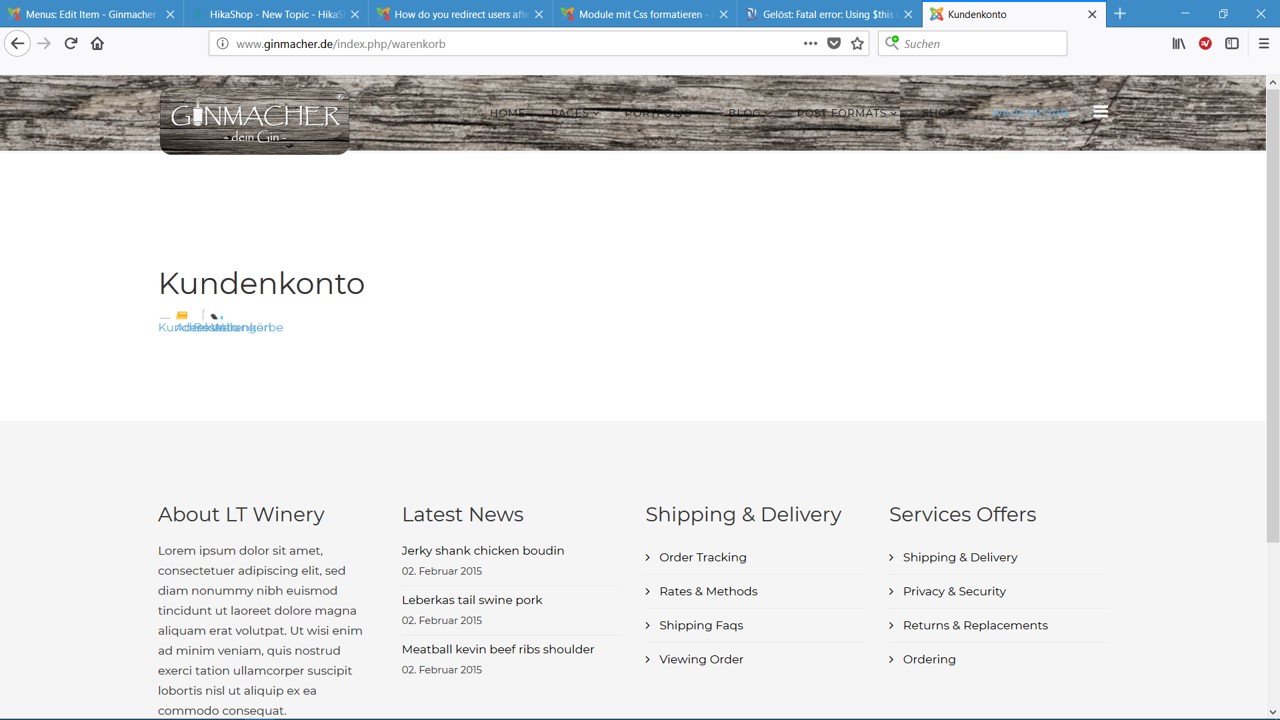Click the 'Latest News' heading
Screen dimensions: 1280x720
click(x=463, y=515)
